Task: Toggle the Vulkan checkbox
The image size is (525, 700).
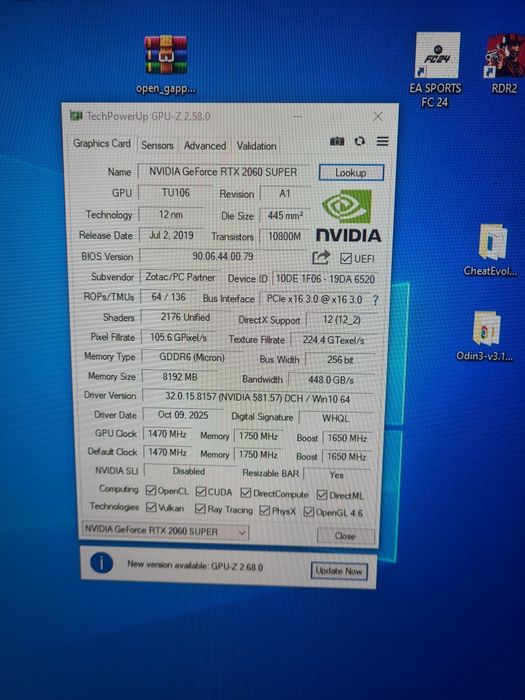Action: pyautogui.click(x=151, y=508)
